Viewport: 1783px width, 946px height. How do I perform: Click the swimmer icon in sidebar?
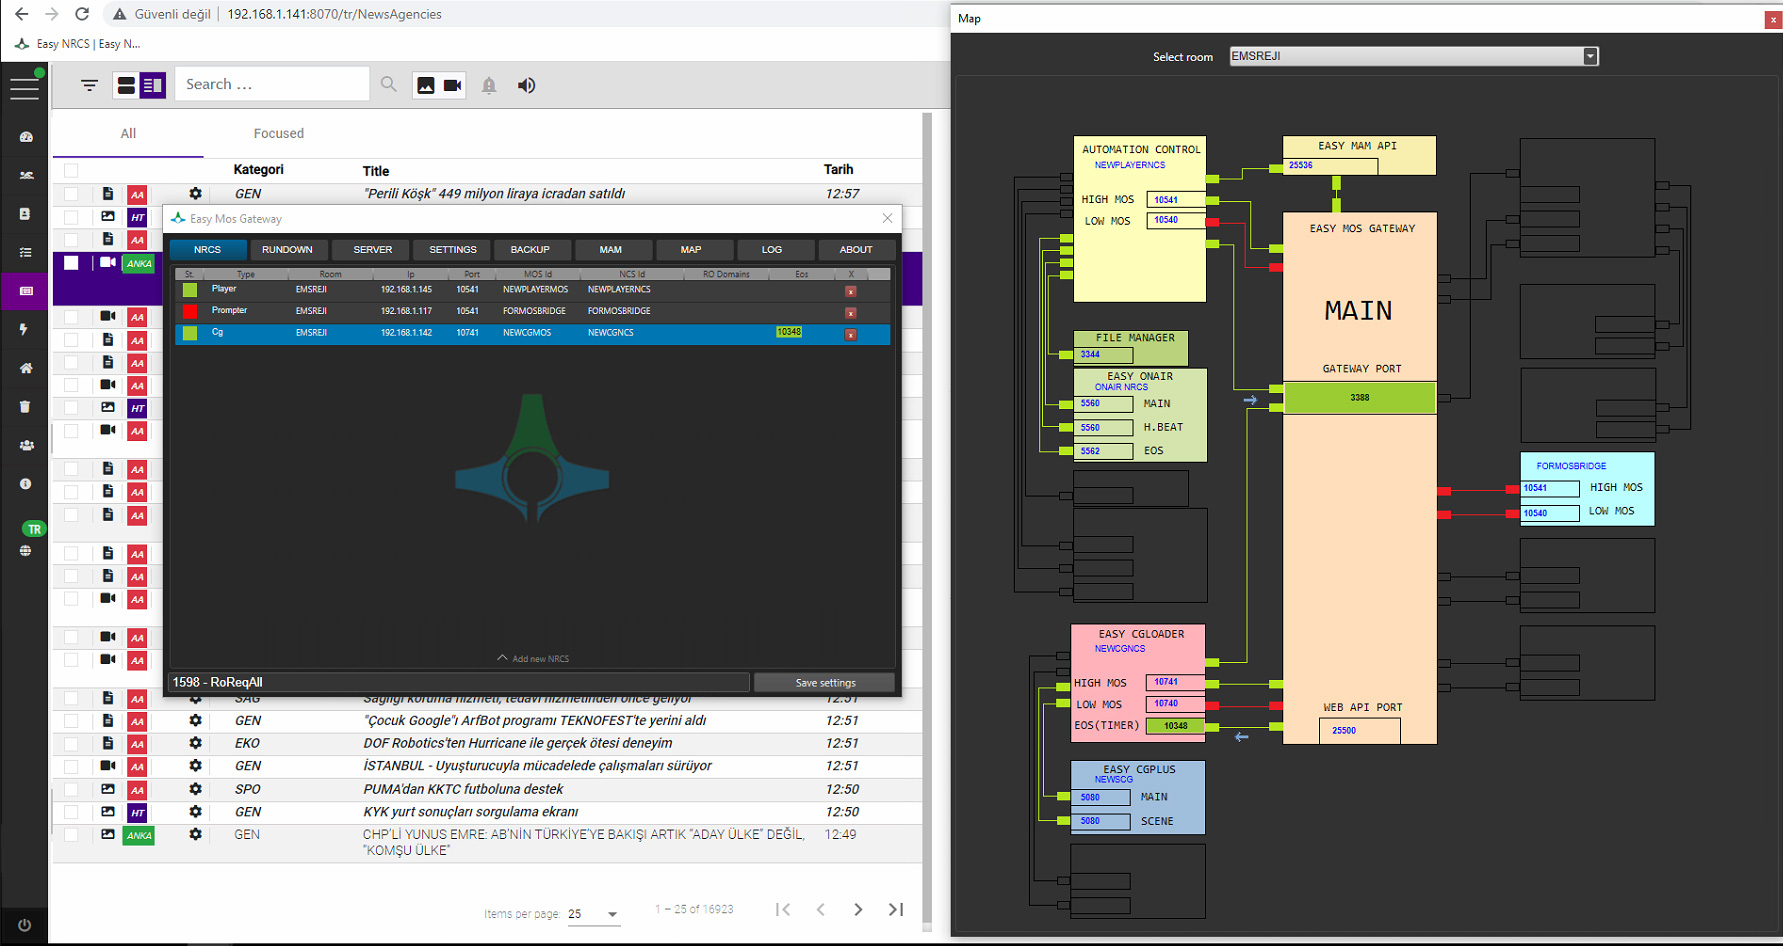point(26,175)
